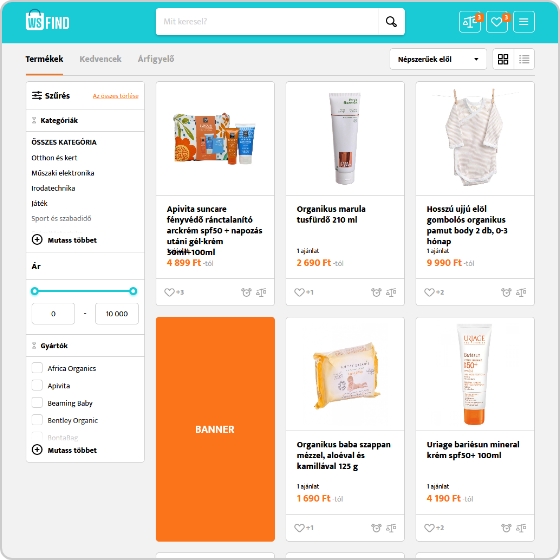The width and height of the screenshot is (560, 560).
Task: Click the right price slider handle
Action: [133, 291]
